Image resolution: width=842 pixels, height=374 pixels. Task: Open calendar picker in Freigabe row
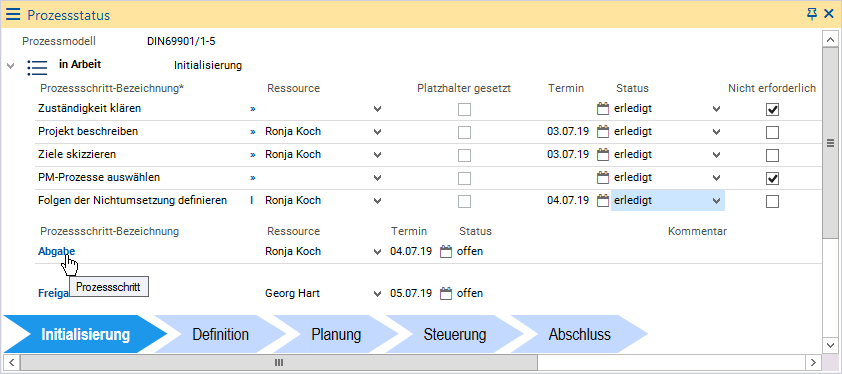(x=446, y=293)
